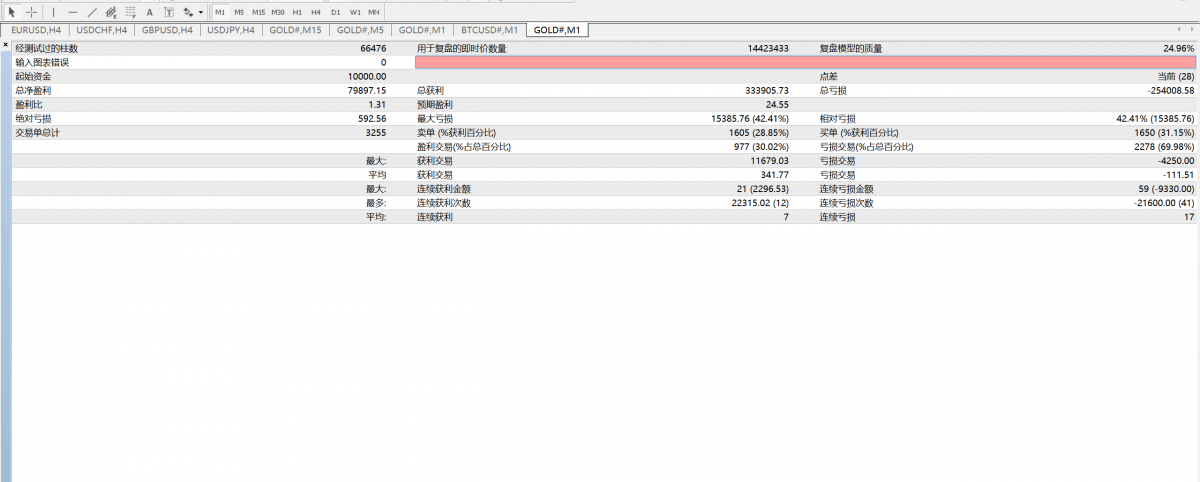Click the ticks modelled value 14423433
Viewport: 1200px width, 482px height.
pos(768,48)
